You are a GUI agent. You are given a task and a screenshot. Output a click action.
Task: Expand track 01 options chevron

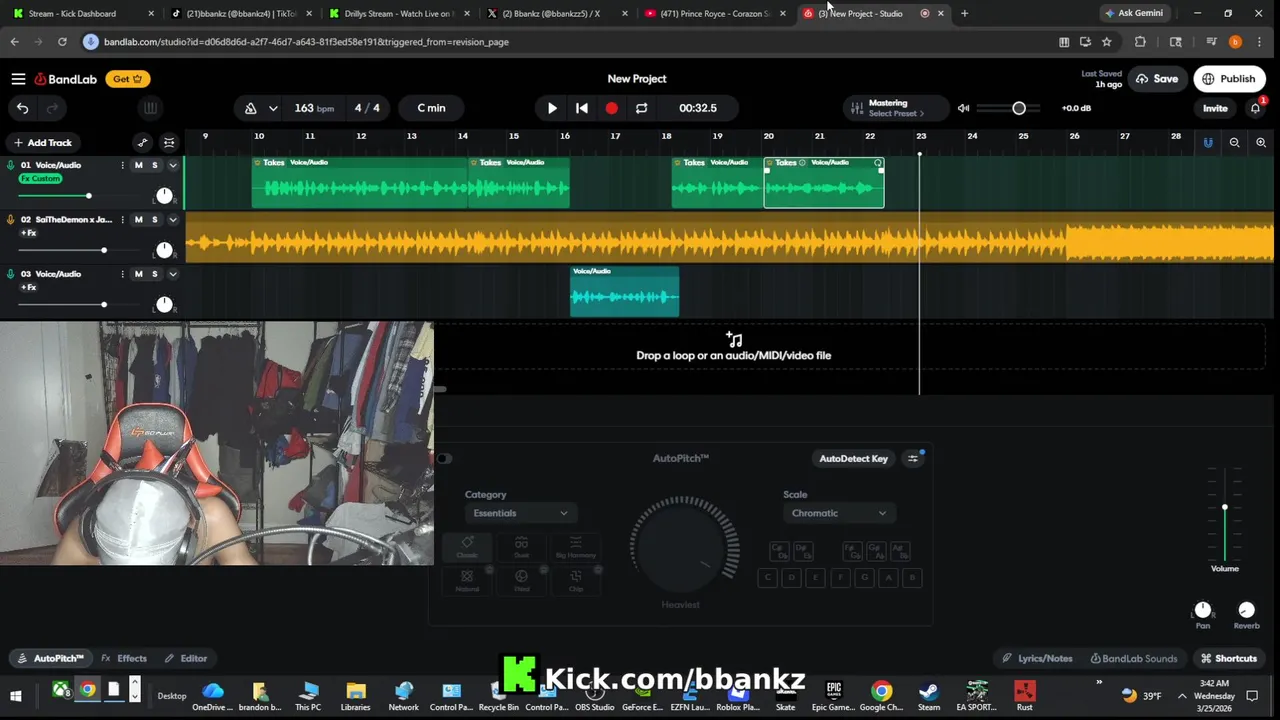click(172, 165)
